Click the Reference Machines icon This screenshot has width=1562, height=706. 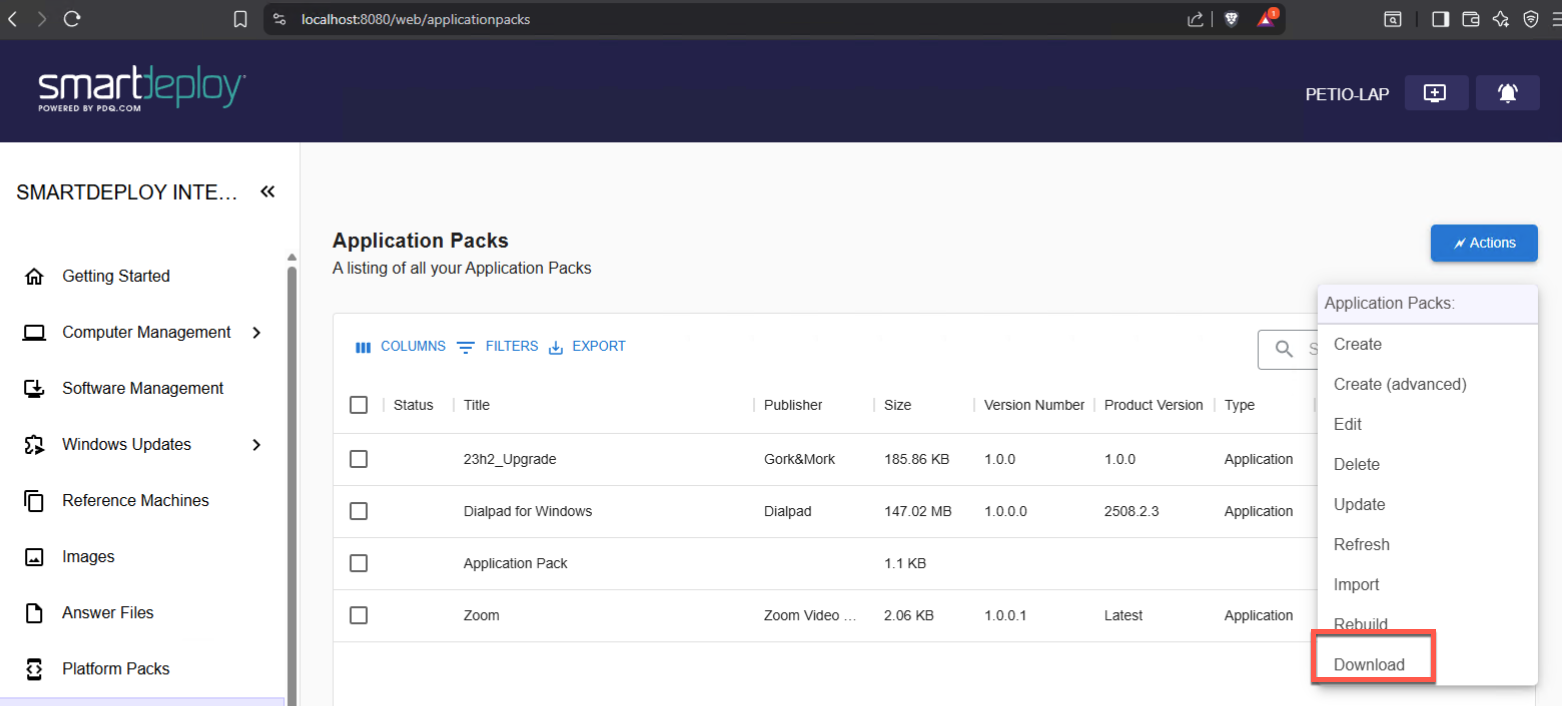pos(34,501)
